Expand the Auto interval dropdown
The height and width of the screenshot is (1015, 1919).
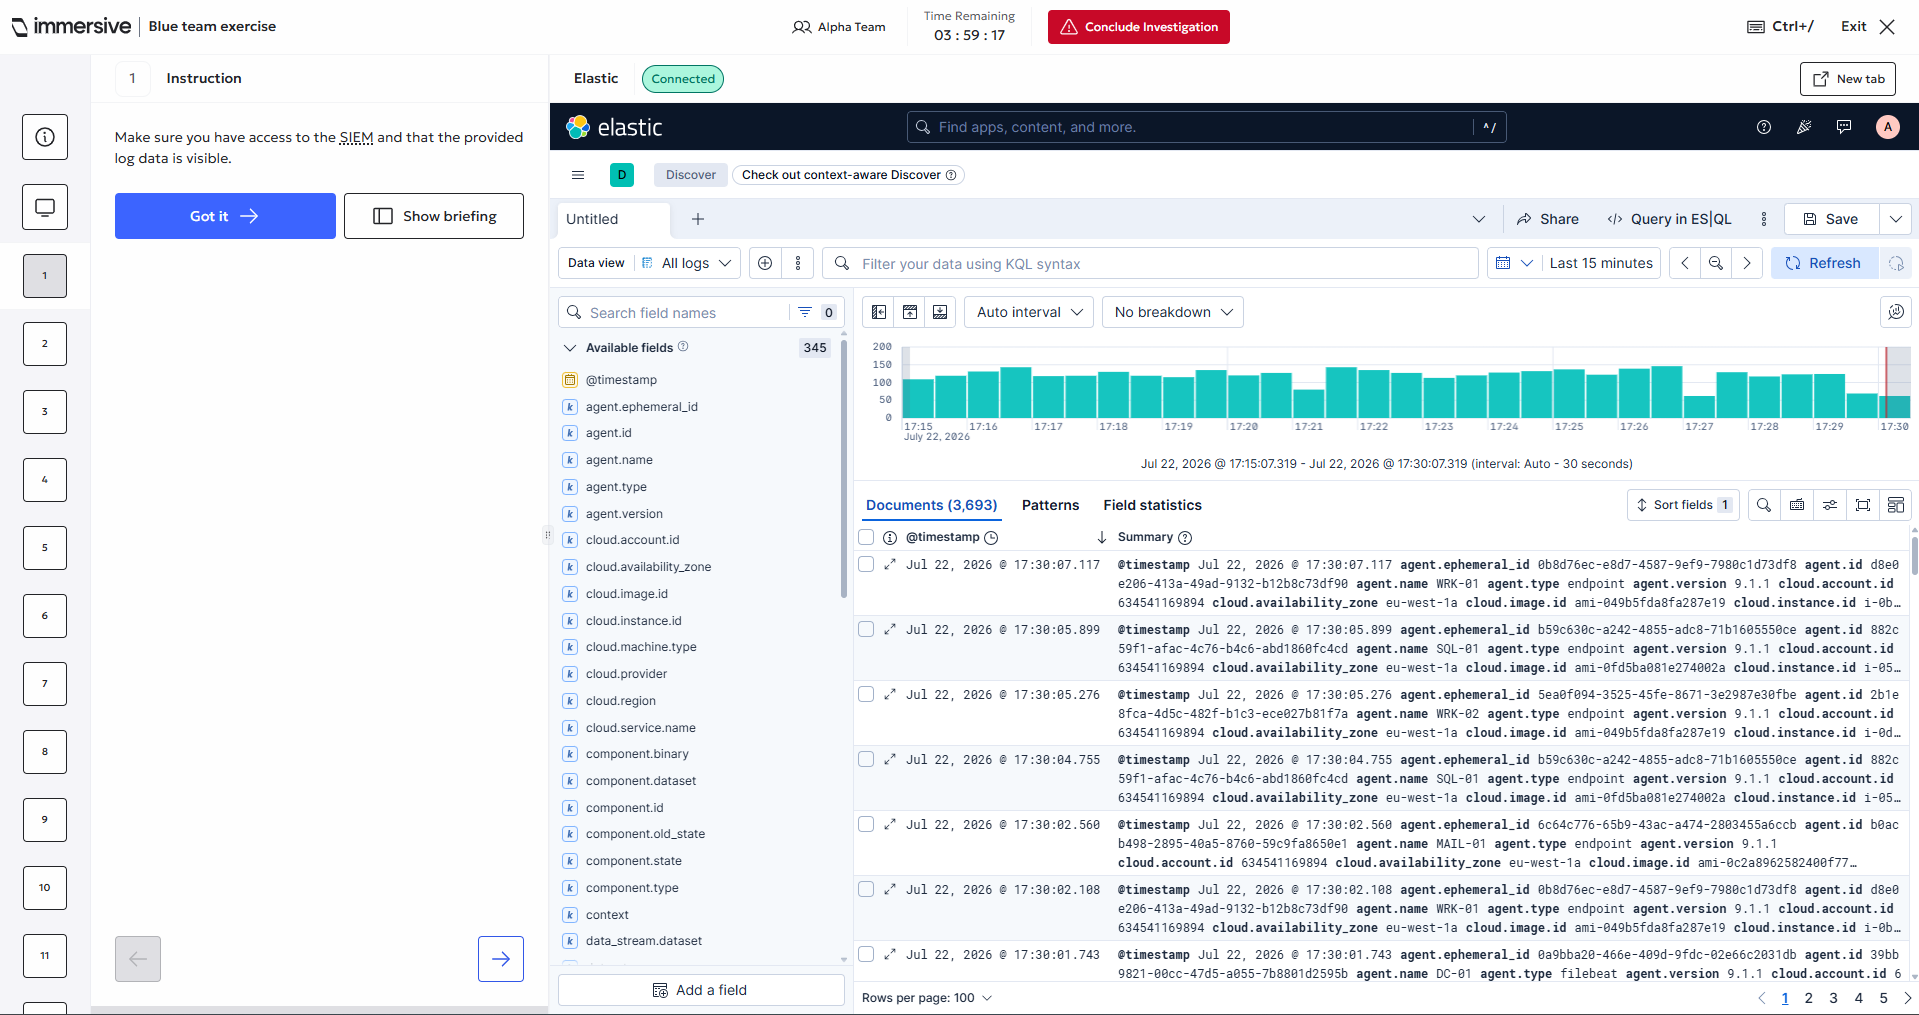[x=1029, y=312]
